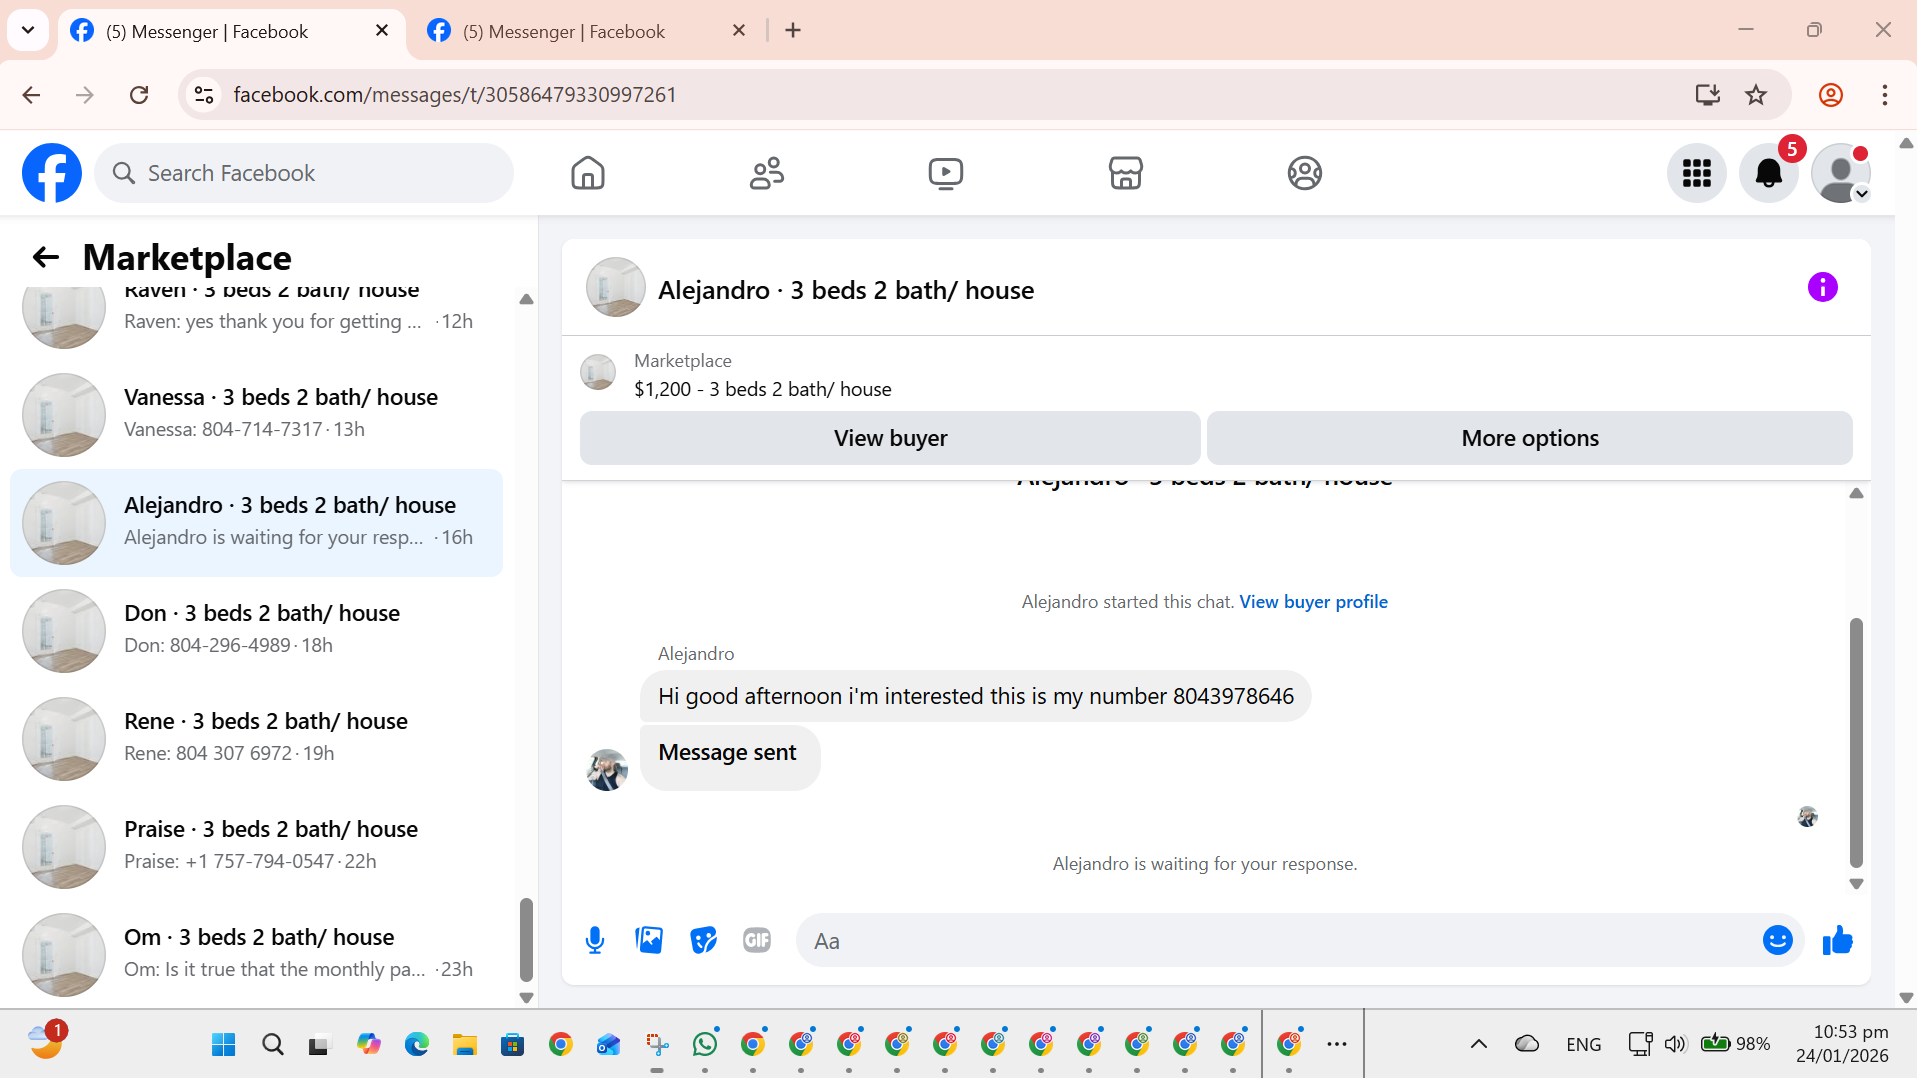Click conversation list scroll down arrow

pyautogui.click(x=526, y=997)
